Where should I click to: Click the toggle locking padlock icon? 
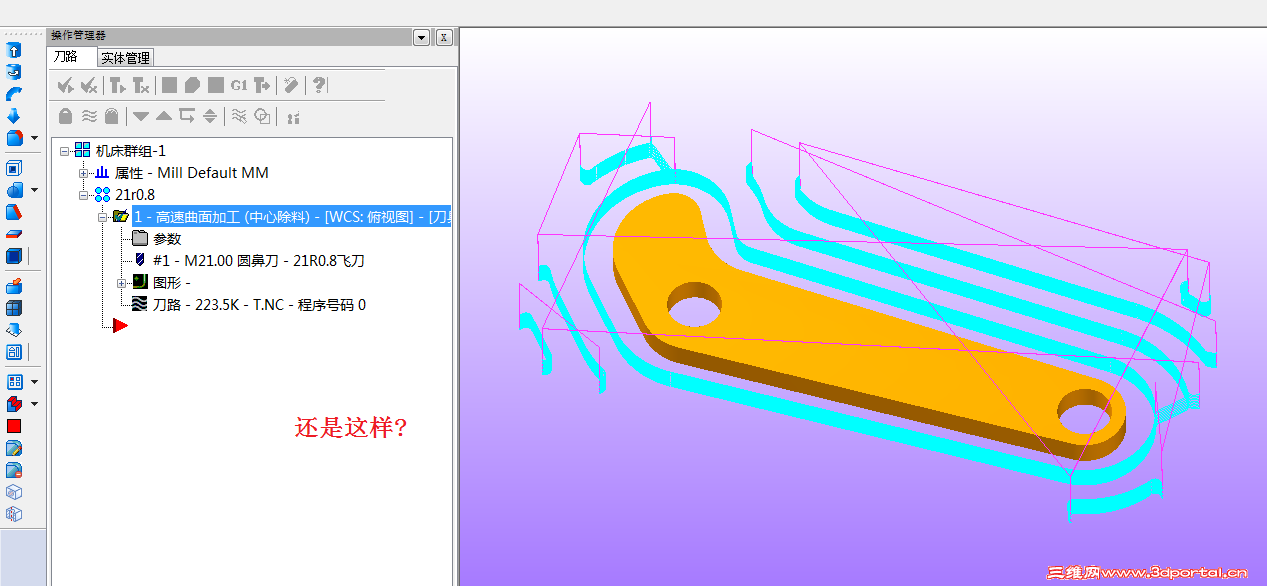pyautogui.click(x=66, y=116)
